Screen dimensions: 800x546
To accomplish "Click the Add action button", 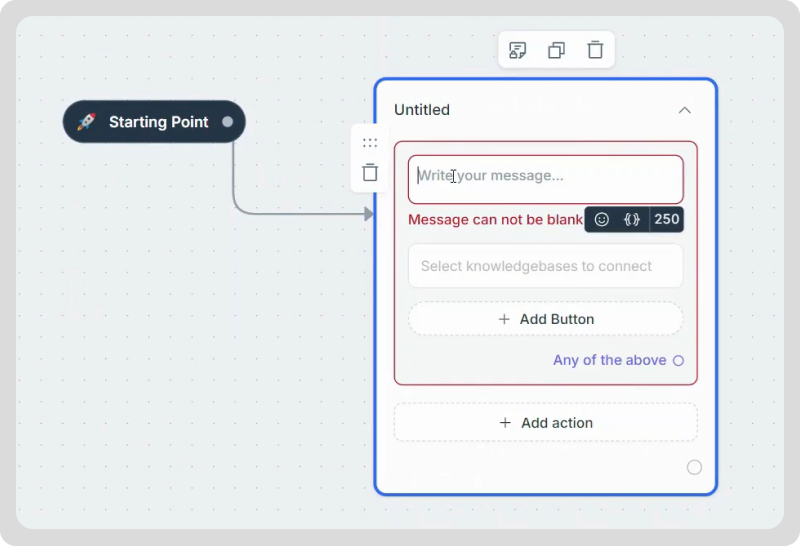I will coord(545,423).
